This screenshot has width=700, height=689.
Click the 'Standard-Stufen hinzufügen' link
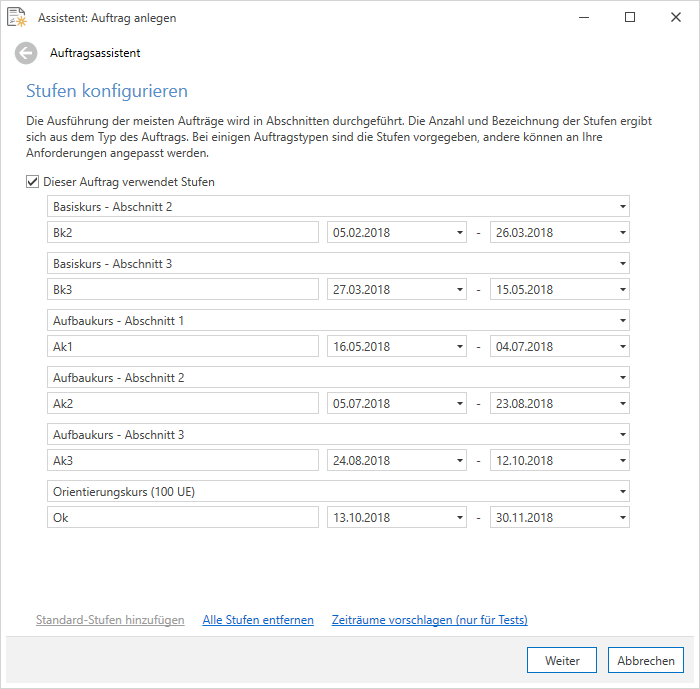[x=110, y=620]
